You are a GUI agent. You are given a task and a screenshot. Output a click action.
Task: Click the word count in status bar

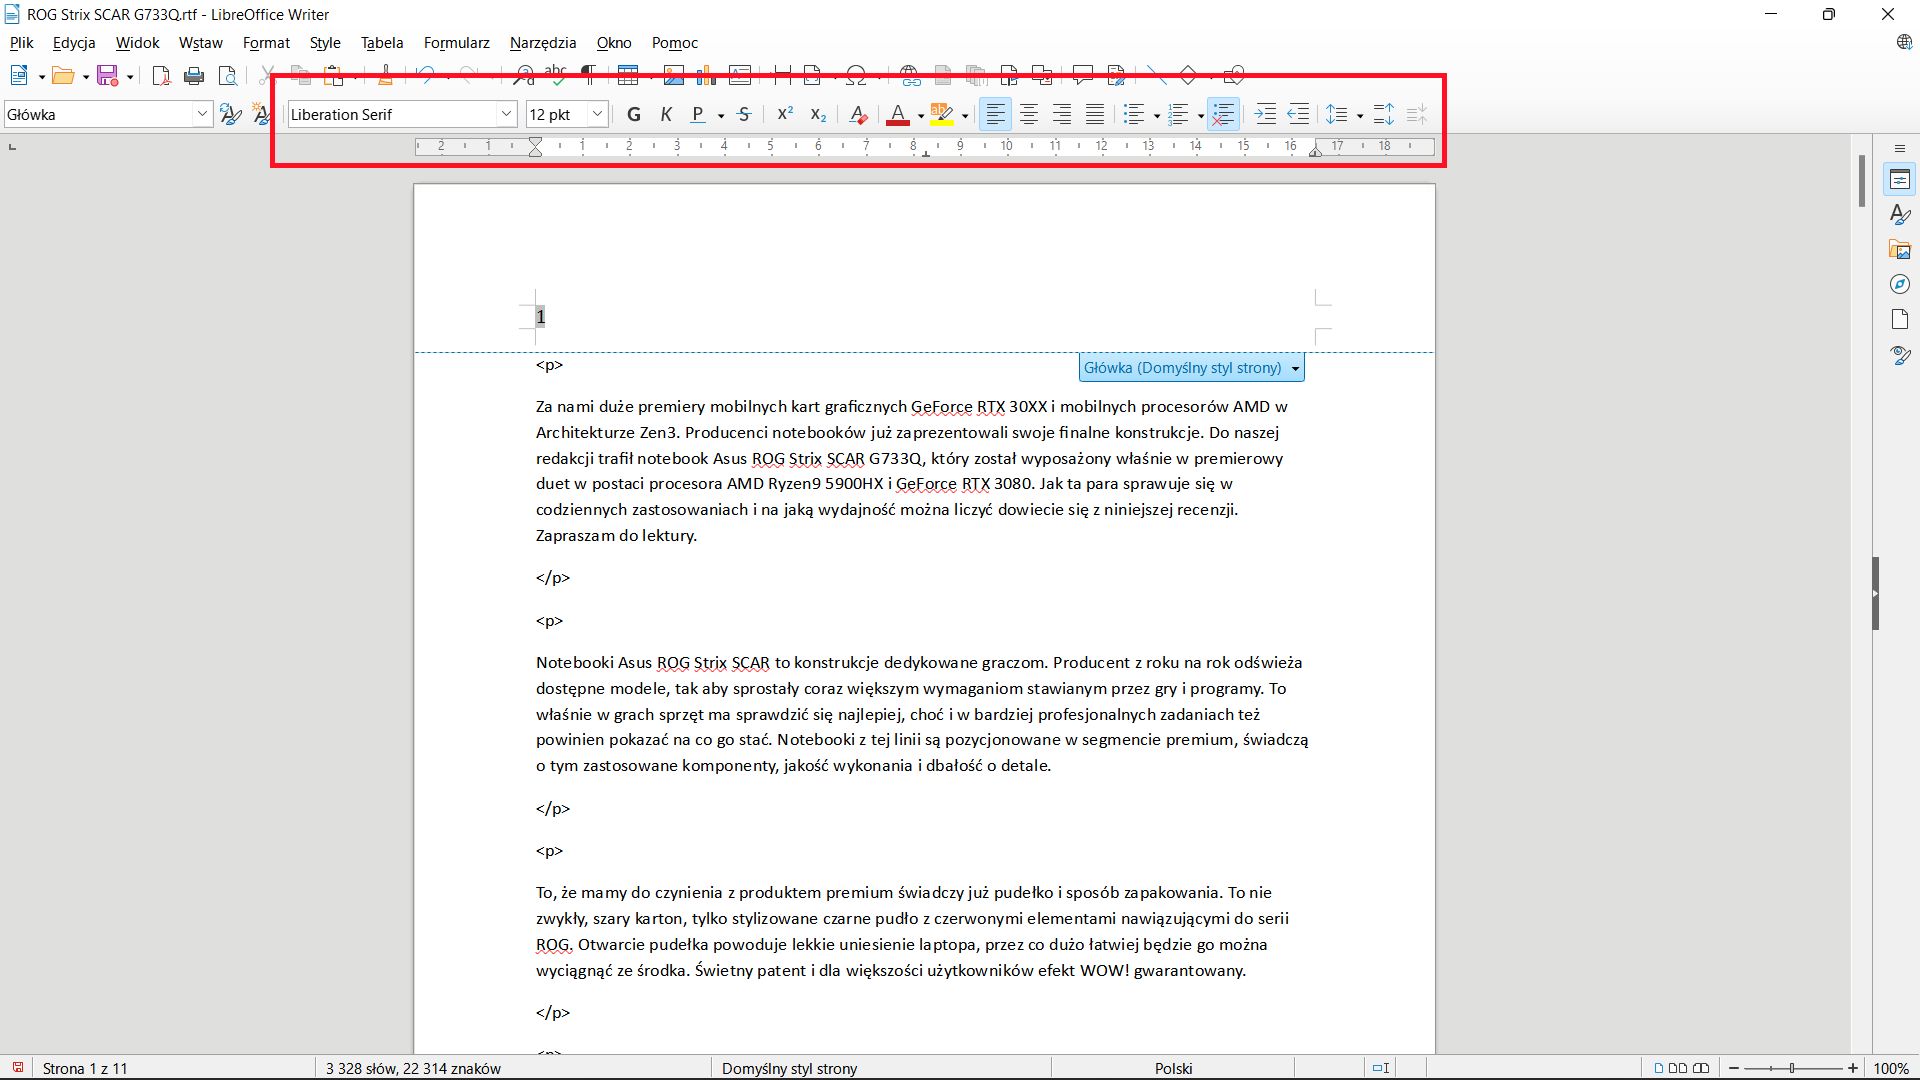(411, 1067)
